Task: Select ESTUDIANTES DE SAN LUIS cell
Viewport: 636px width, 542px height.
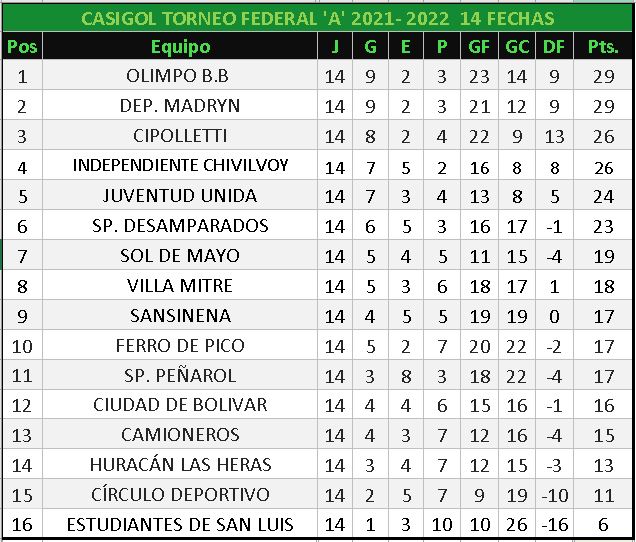Action: [180, 525]
